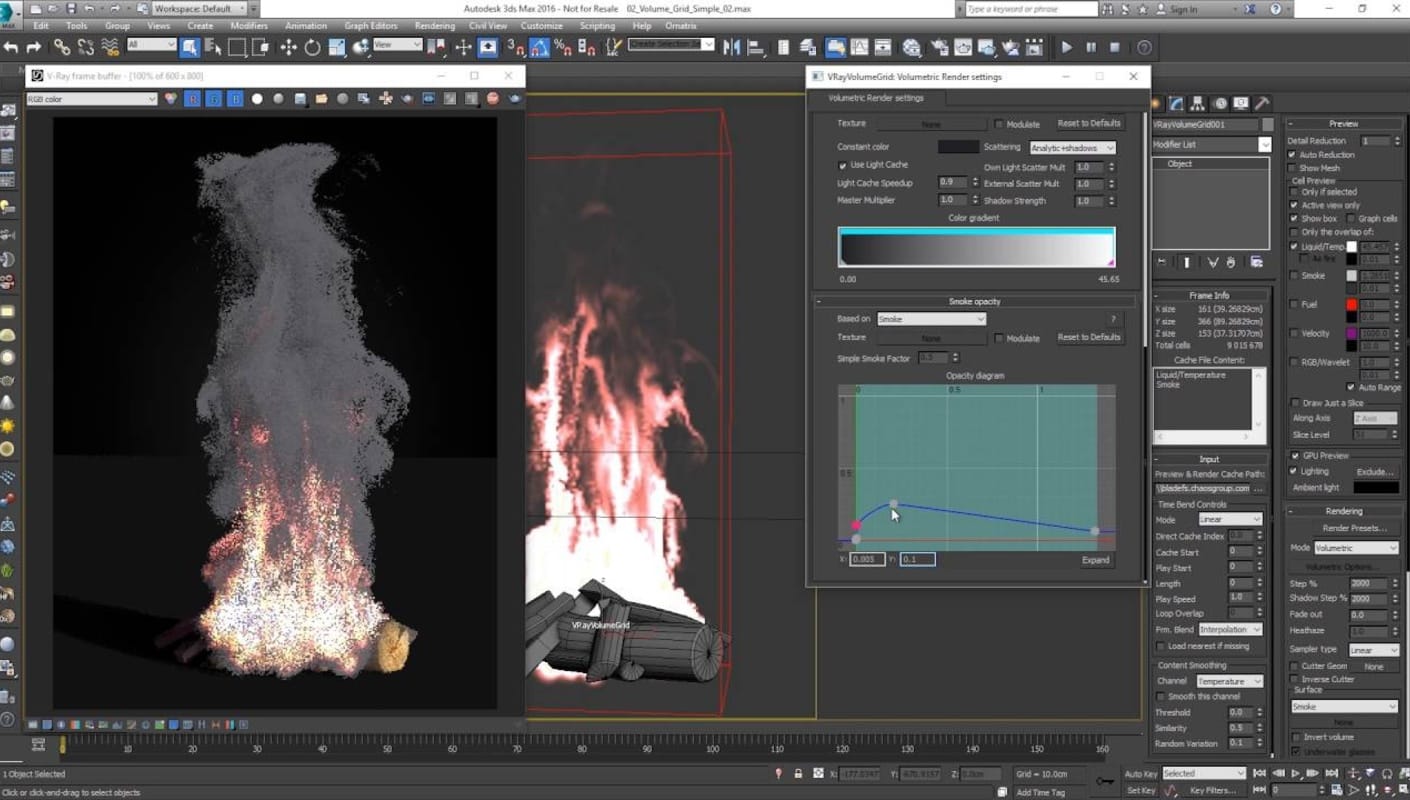Viewport: 1410px width, 800px height.
Task: Click Select Object arrow tool
Action: click(x=189, y=47)
